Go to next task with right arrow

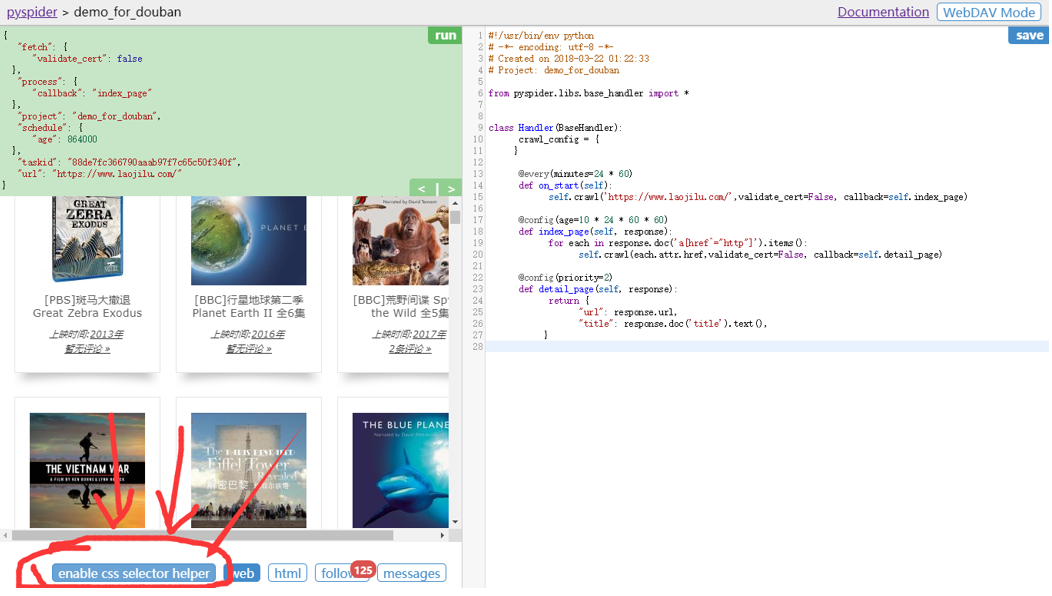click(x=451, y=188)
